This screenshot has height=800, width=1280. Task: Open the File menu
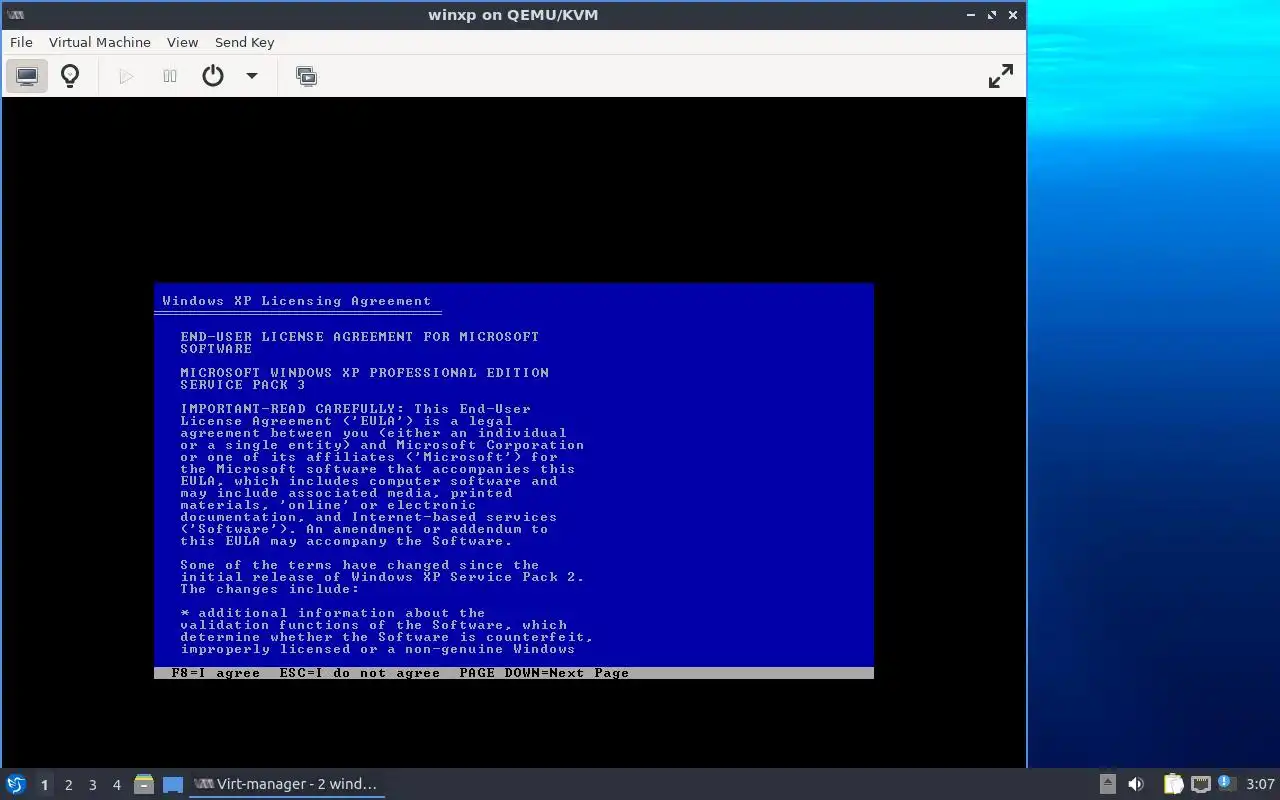[21, 42]
